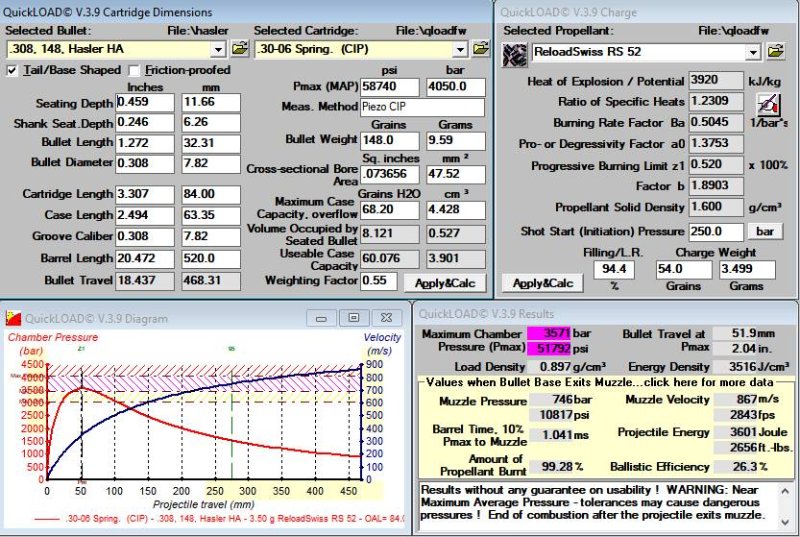Click Bullet Travel 18.437 inches value
This screenshot has width=800, height=537.
pyautogui.click(x=145, y=281)
